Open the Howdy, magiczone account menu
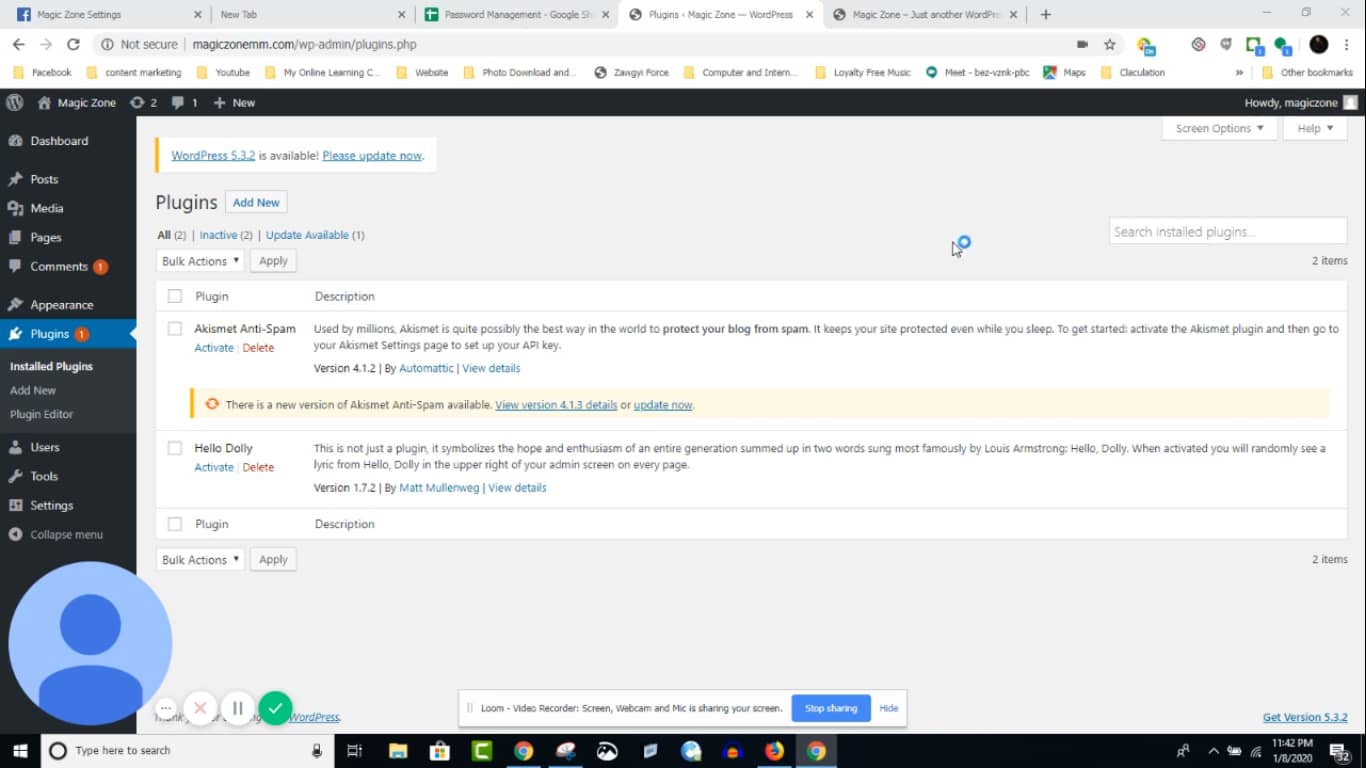The width and height of the screenshot is (1366, 768). click(x=1301, y=102)
